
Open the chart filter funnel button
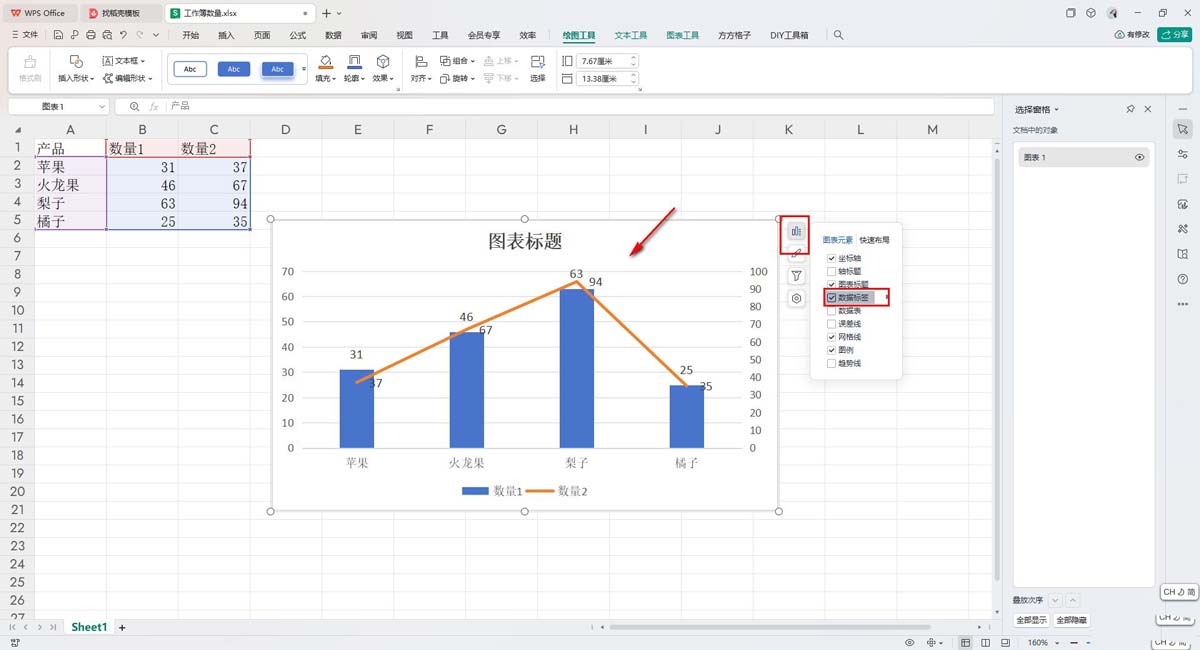tap(796, 276)
